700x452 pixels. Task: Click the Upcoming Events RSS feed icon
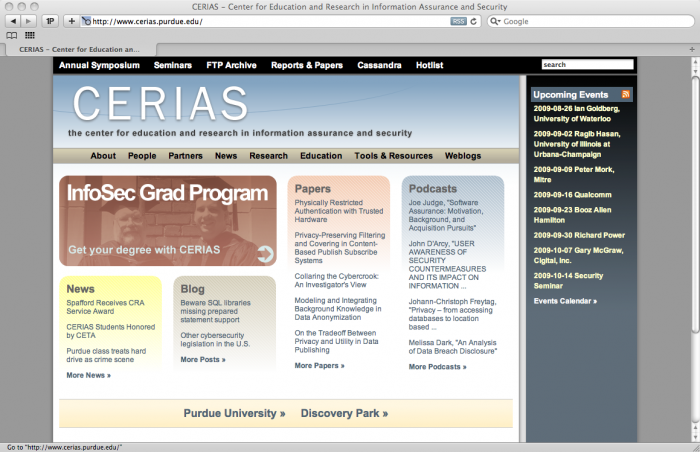[x=625, y=94]
